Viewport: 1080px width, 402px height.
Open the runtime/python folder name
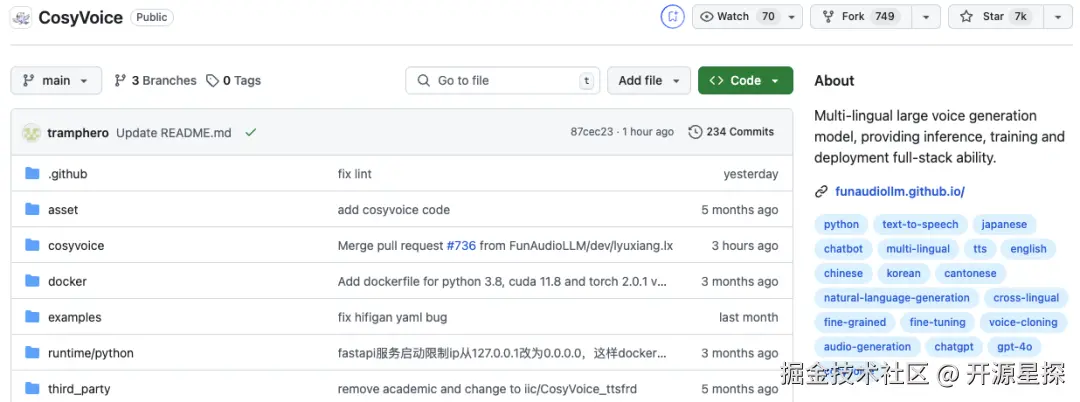91,353
